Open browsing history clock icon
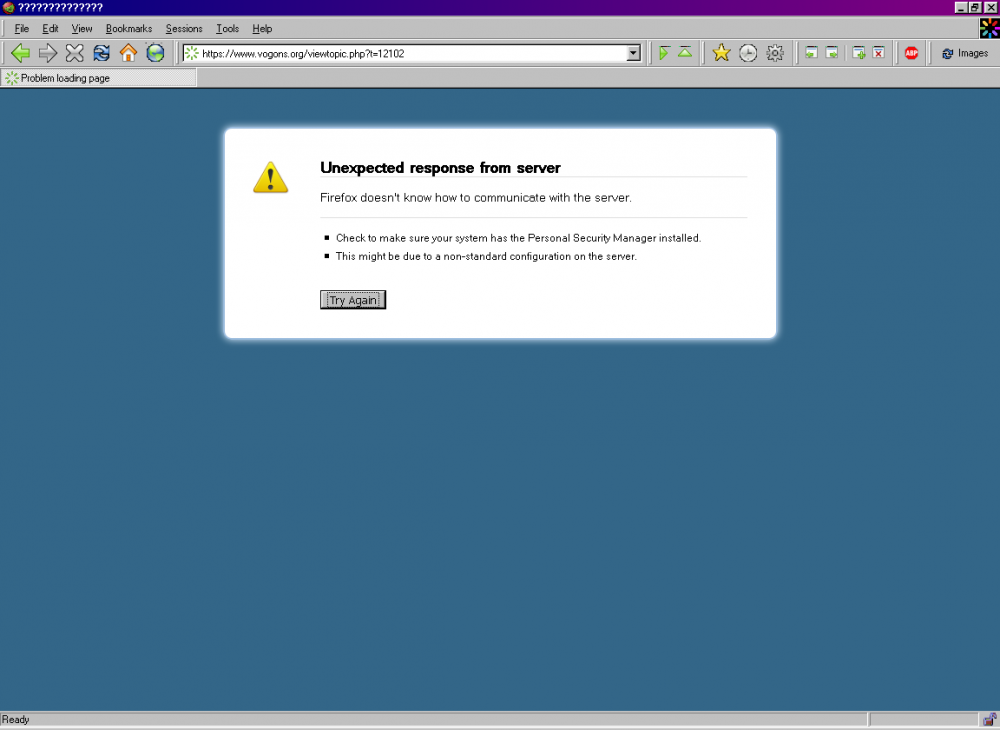Image resolution: width=1000 pixels, height=730 pixels. (x=748, y=53)
